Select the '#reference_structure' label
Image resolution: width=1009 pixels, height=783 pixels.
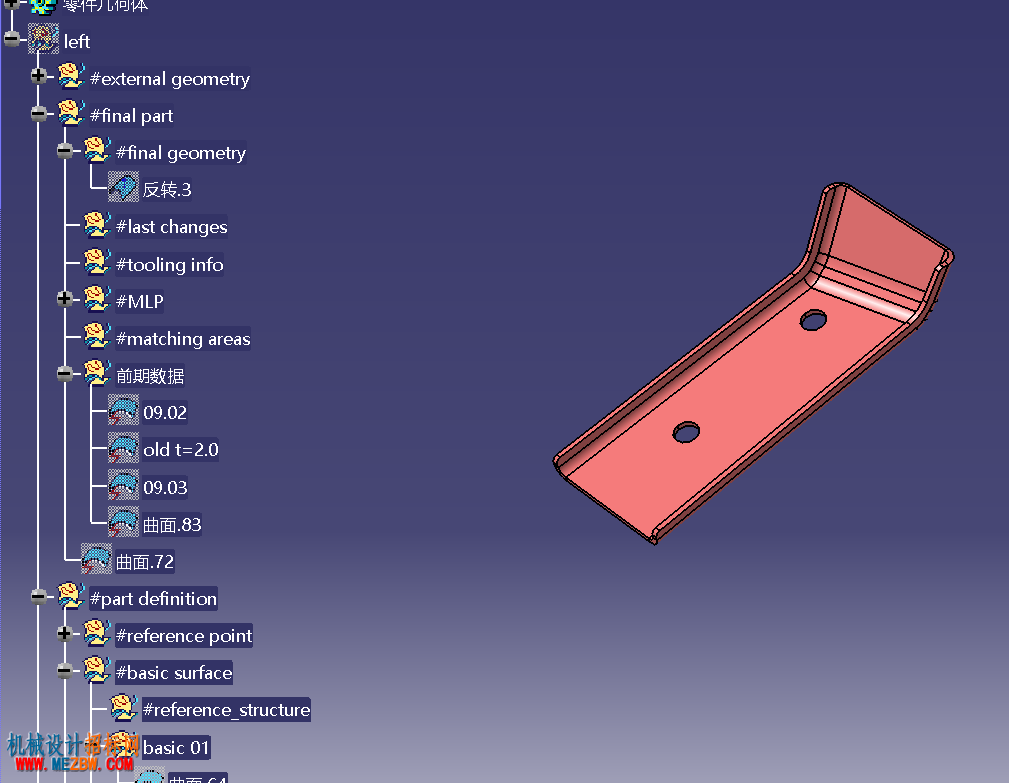pyautogui.click(x=226, y=710)
